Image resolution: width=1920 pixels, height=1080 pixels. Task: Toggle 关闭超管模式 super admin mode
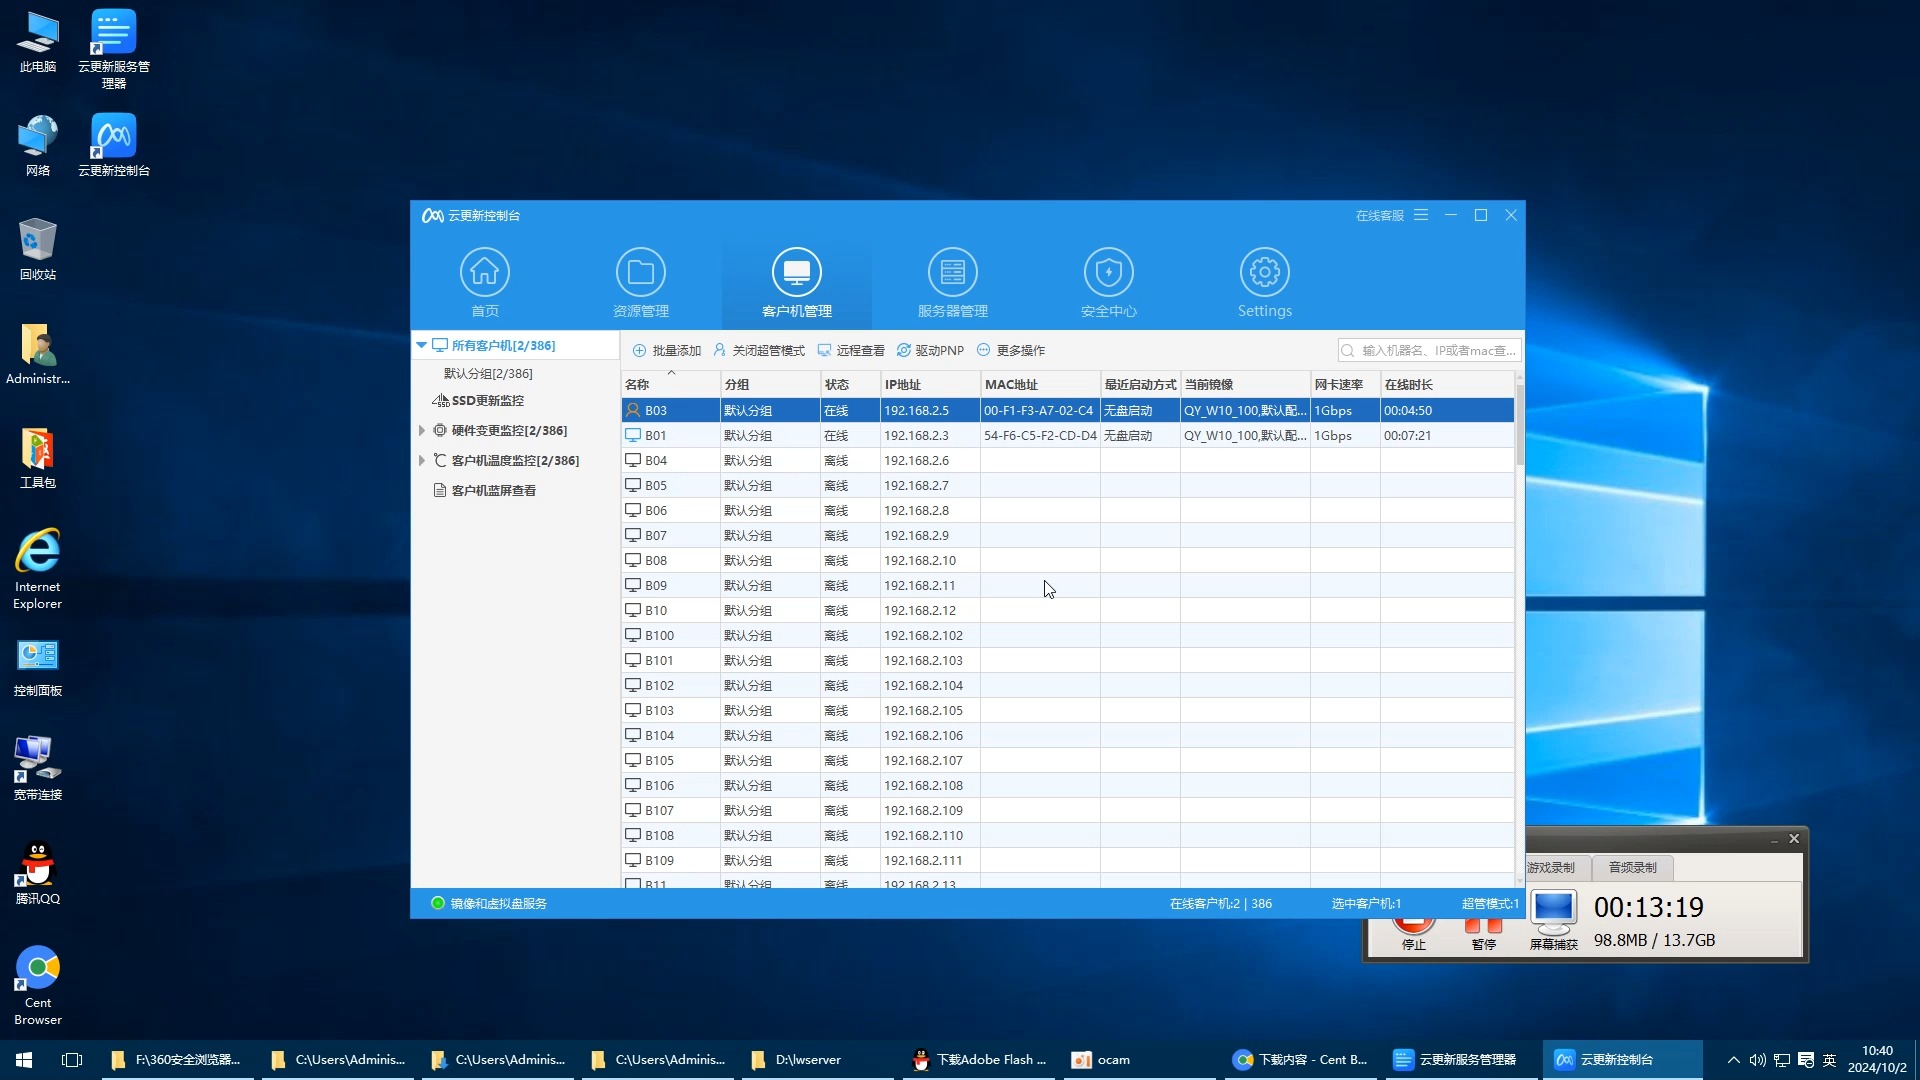[x=759, y=351]
